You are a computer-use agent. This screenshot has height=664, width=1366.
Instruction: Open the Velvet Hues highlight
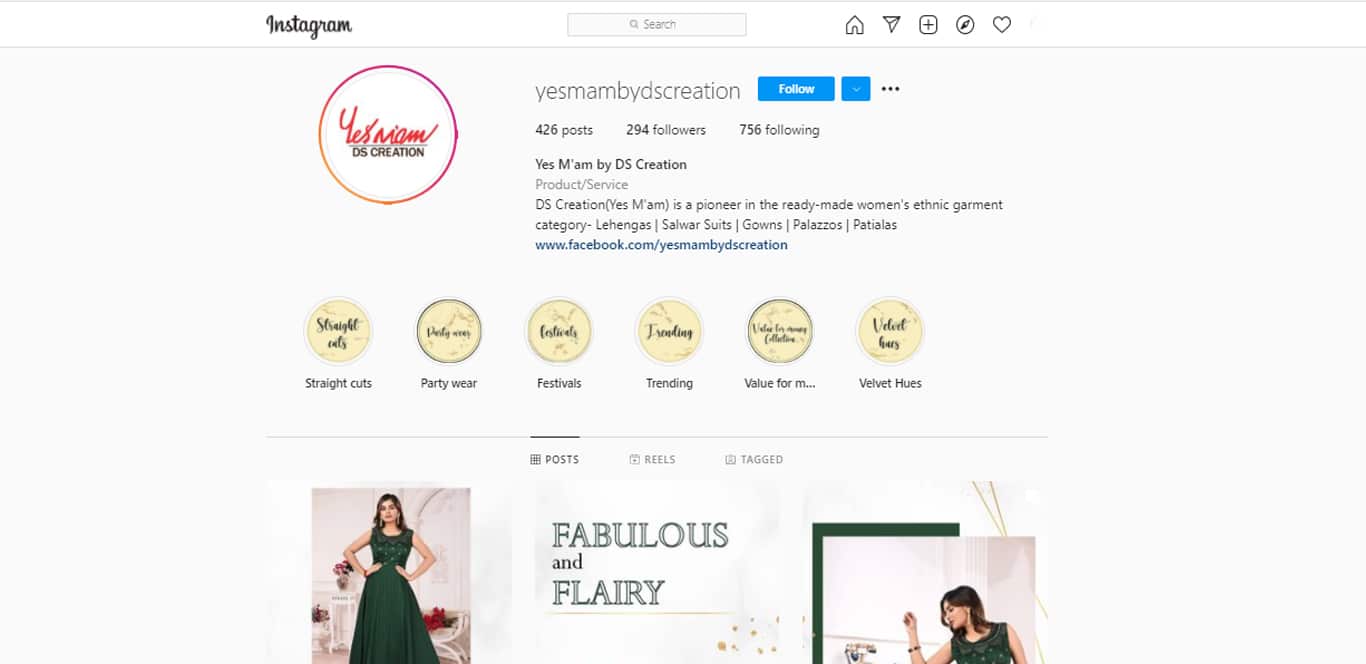(x=890, y=332)
